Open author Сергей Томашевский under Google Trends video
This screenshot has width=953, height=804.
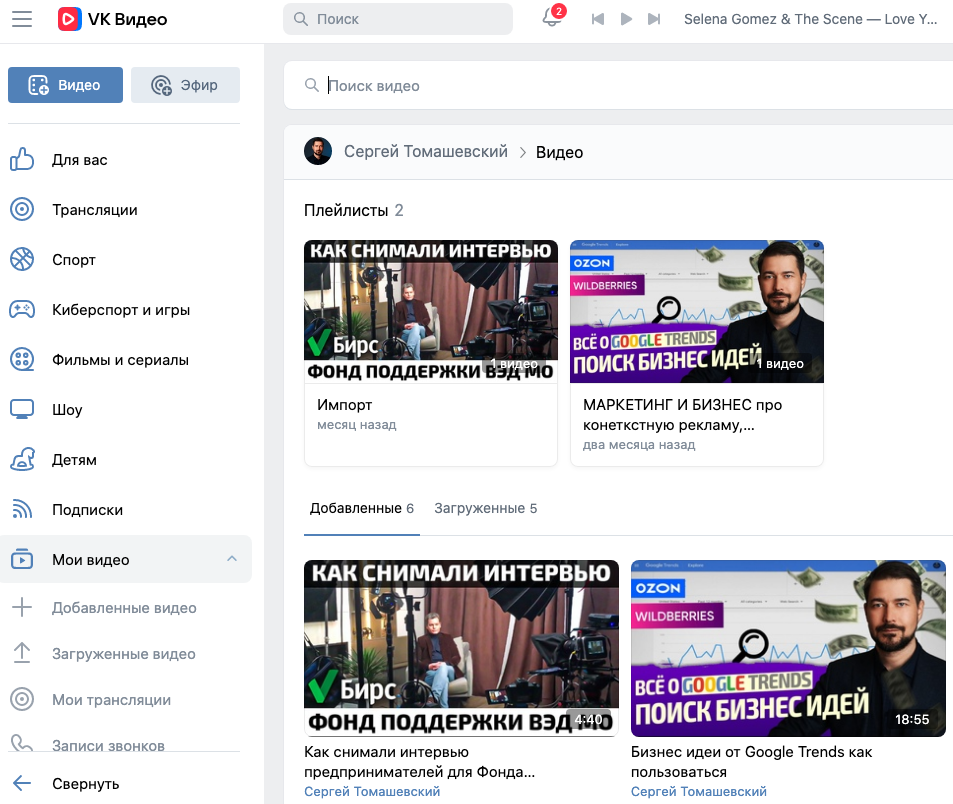coord(699,791)
